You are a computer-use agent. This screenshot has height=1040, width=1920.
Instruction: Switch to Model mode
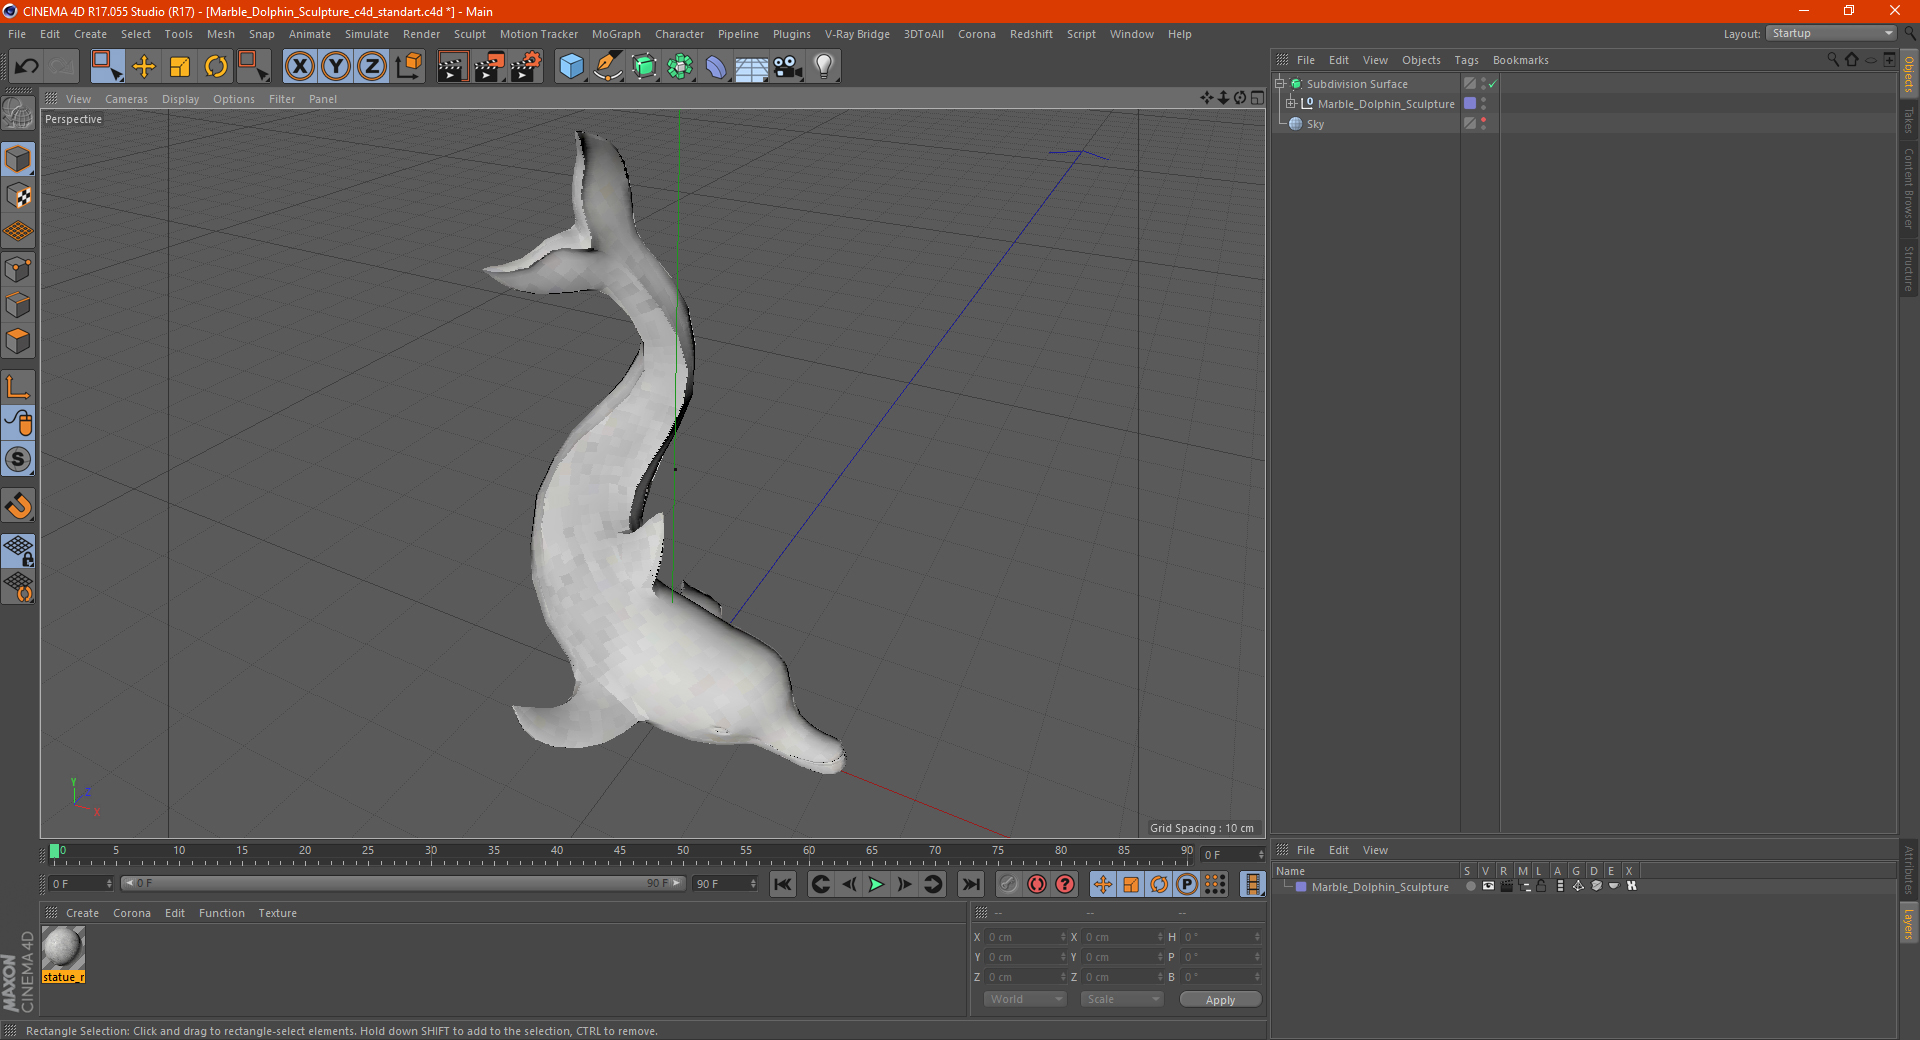pyautogui.click(x=19, y=159)
